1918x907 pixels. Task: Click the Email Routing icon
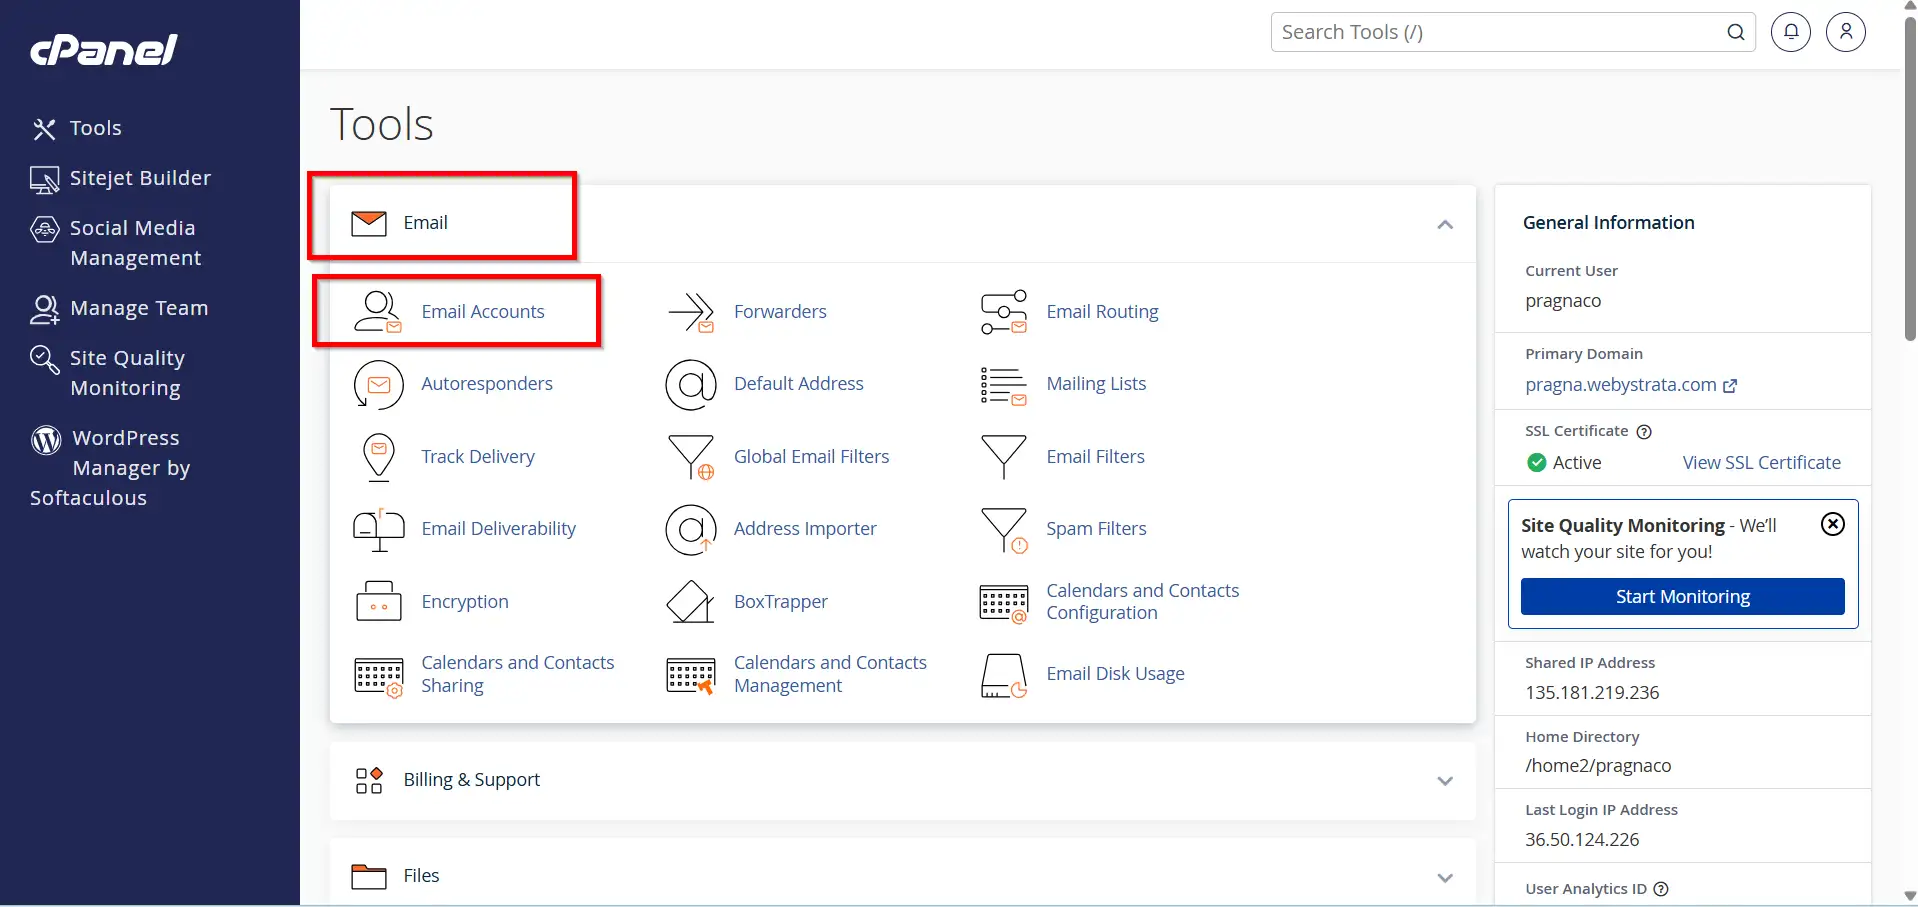[x=1004, y=312]
